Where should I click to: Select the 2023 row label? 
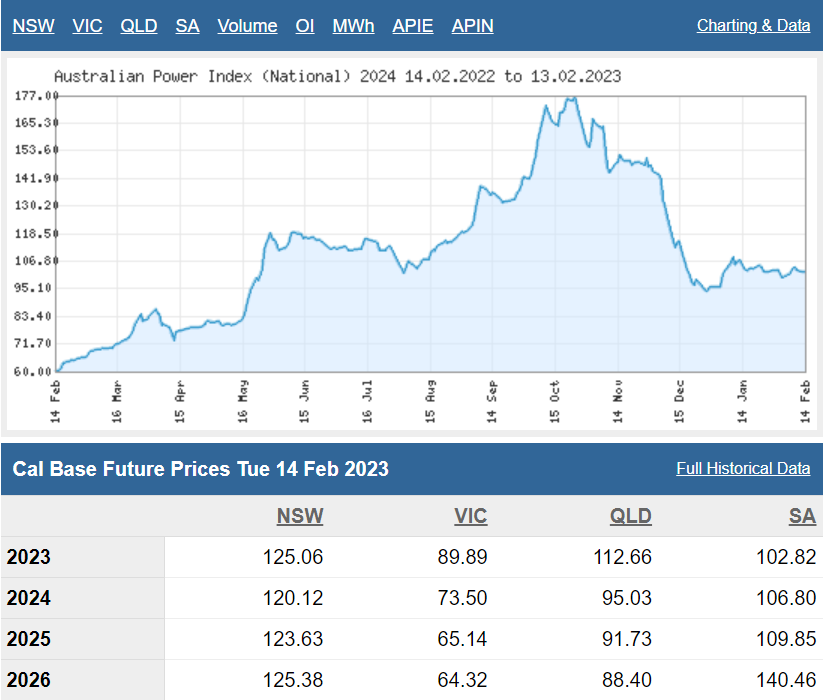pos(28,557)
